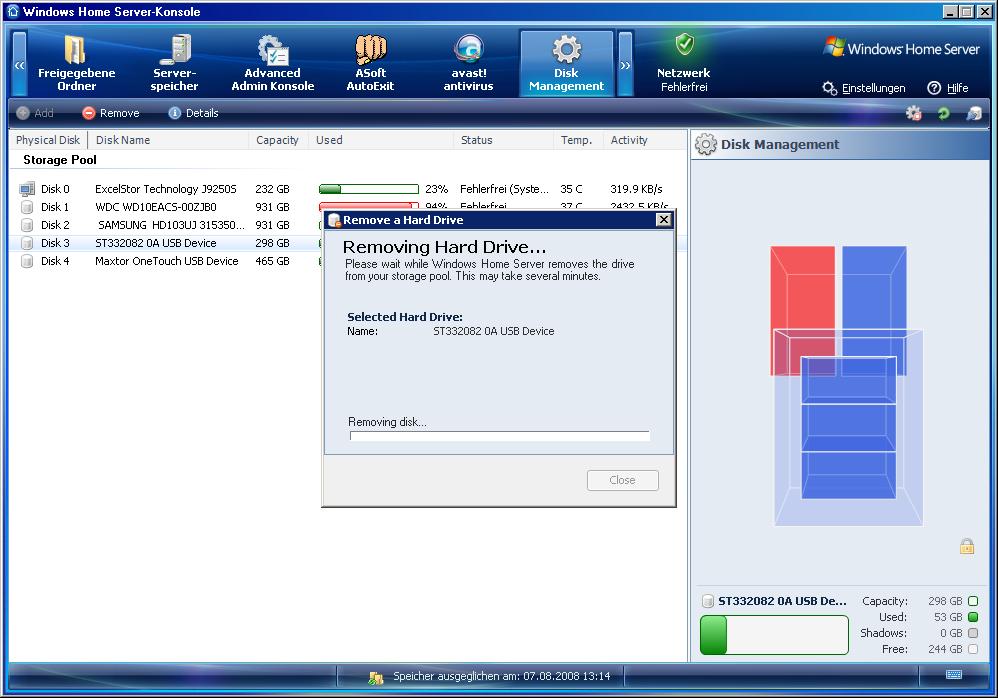The image size is (998, 698).
Task: Click the greyed-out Add toolbar button
Action: [x=35, y=113]
